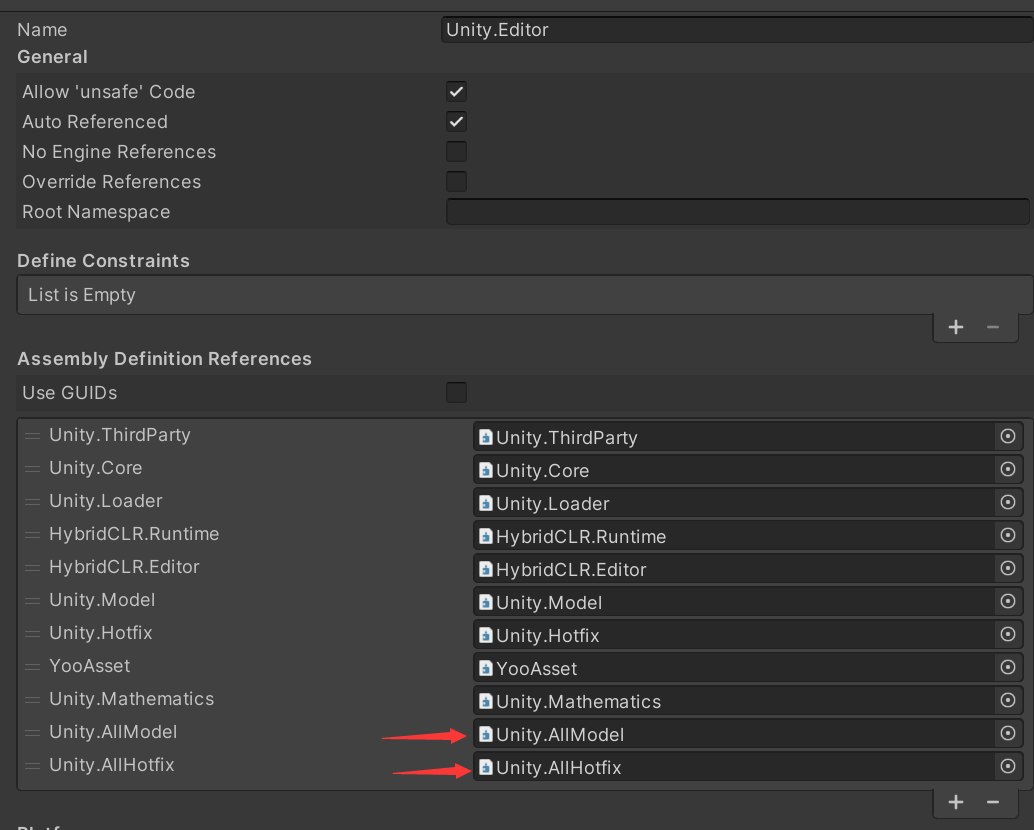Open object picker for Unity.ThirdParty reference
This screenshot has height=830, width=1034.
click(1008, 436)
